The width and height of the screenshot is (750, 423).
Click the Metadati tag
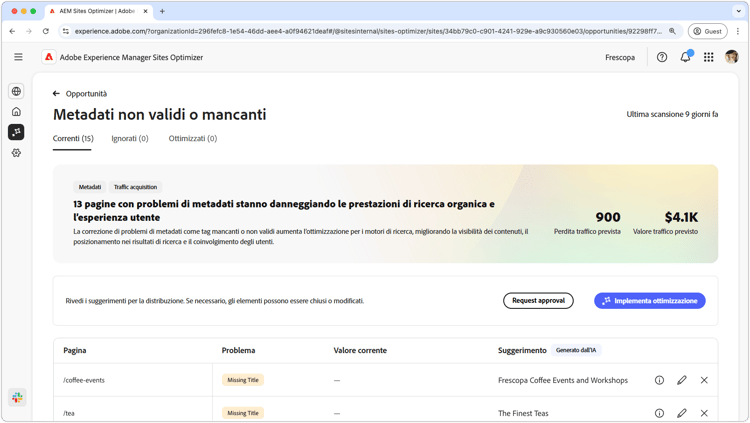click(90, 187)
